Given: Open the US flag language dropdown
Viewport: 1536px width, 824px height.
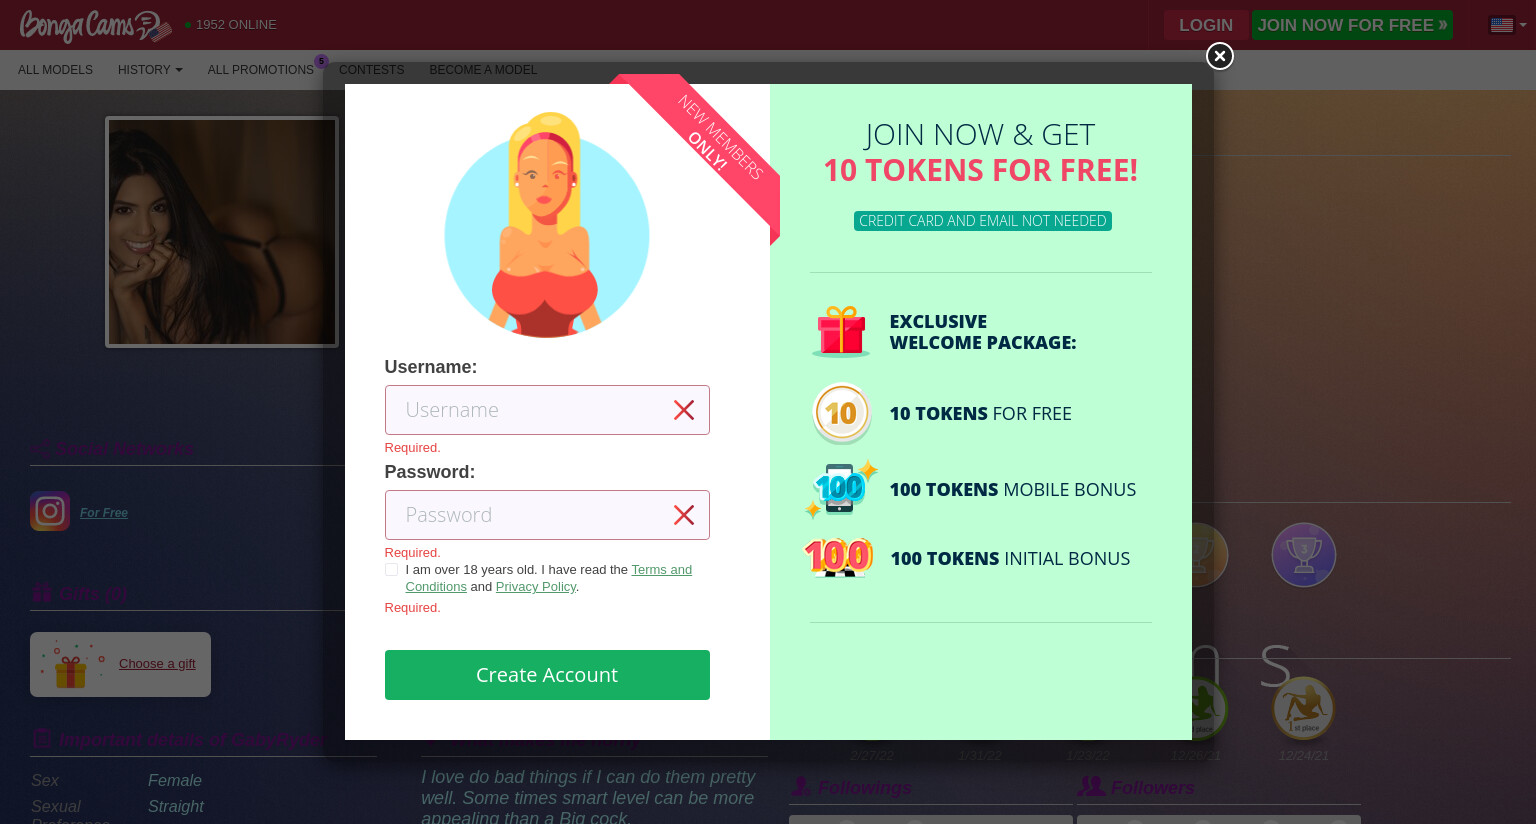Looking at the screenshot, I should point(1508,25).
